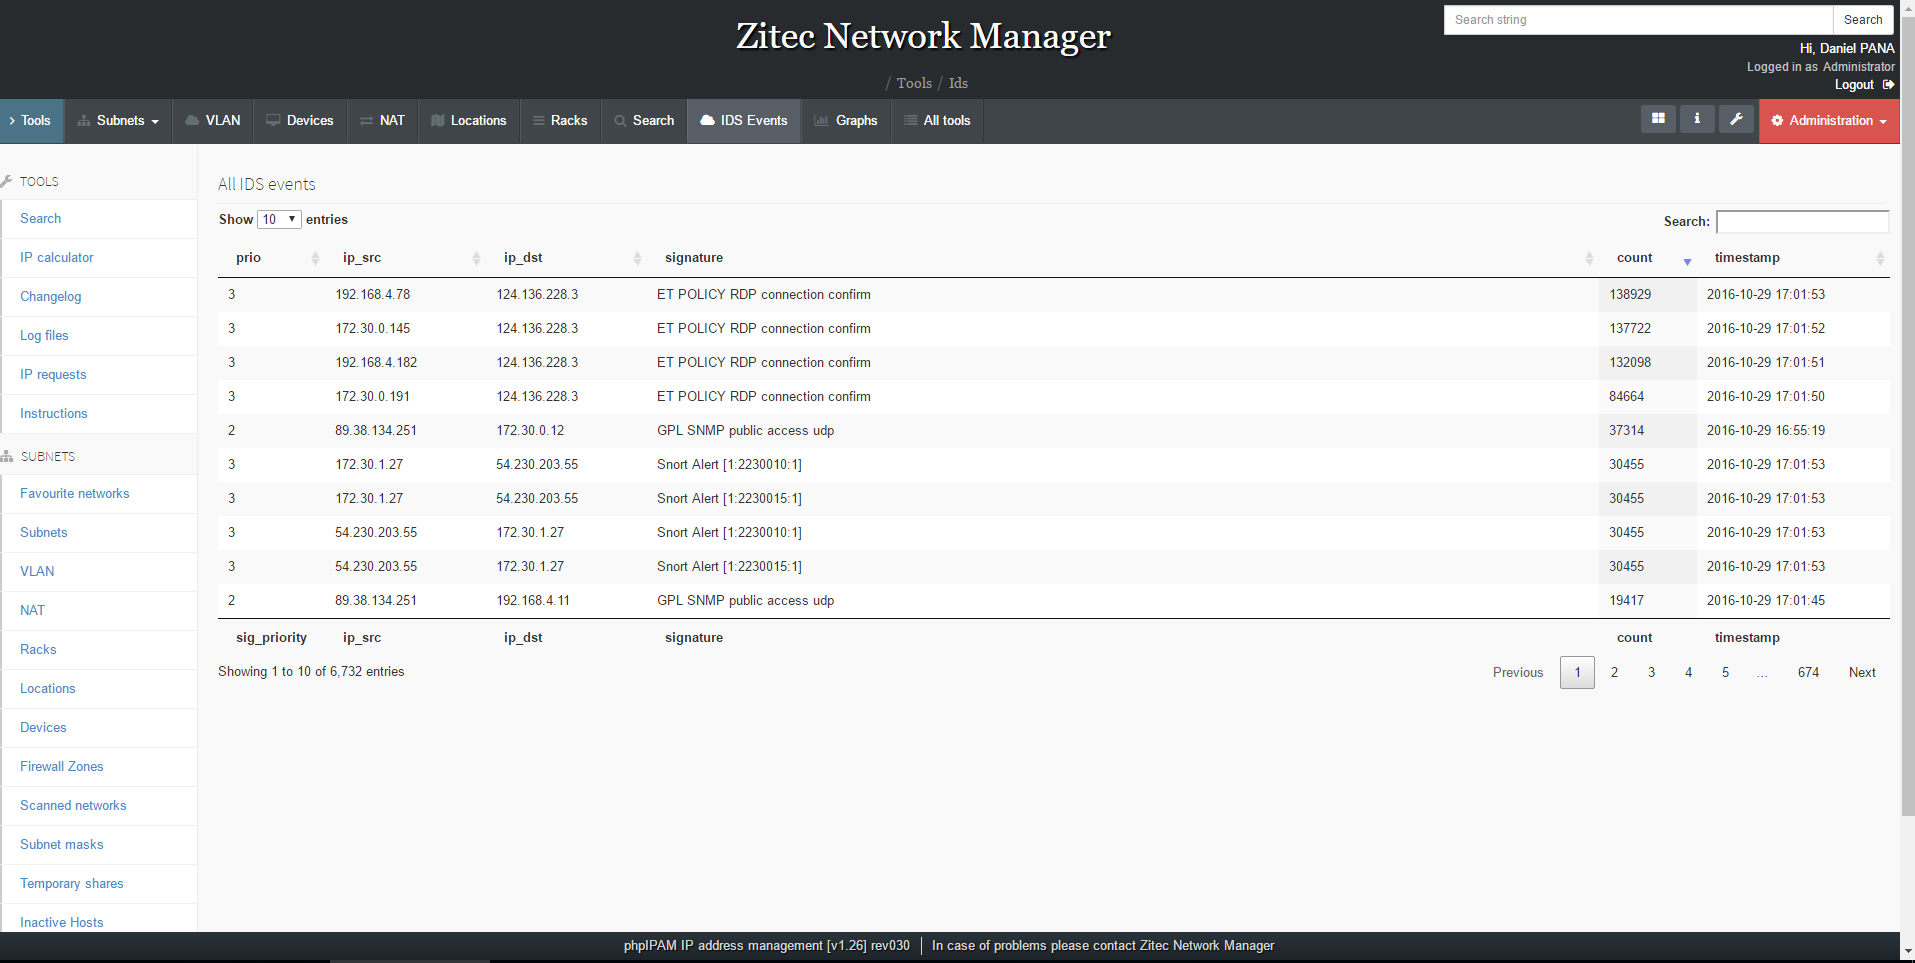
Task: Jump to last page 674
Action: point(1808,672)
